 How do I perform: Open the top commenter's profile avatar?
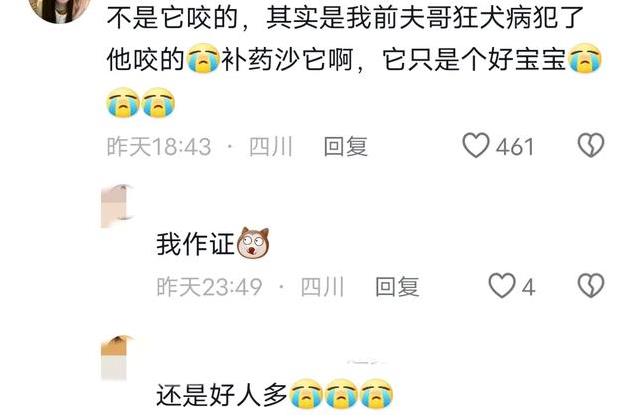click(x=58, y=9)
